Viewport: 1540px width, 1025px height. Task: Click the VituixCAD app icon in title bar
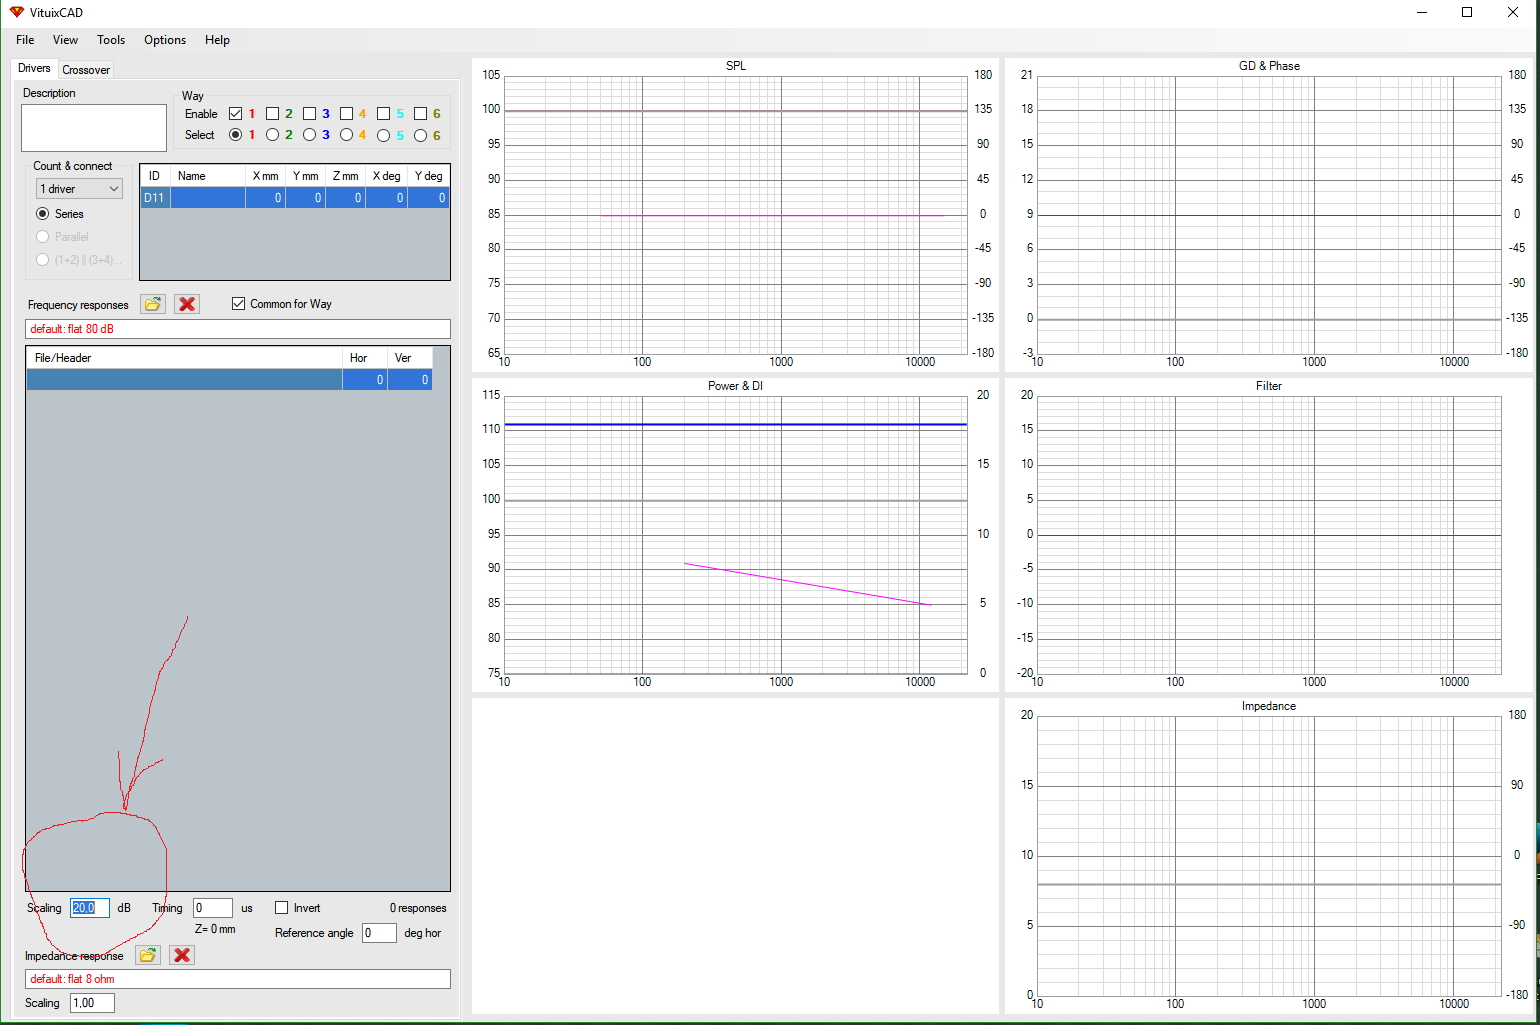pos(16,12)
